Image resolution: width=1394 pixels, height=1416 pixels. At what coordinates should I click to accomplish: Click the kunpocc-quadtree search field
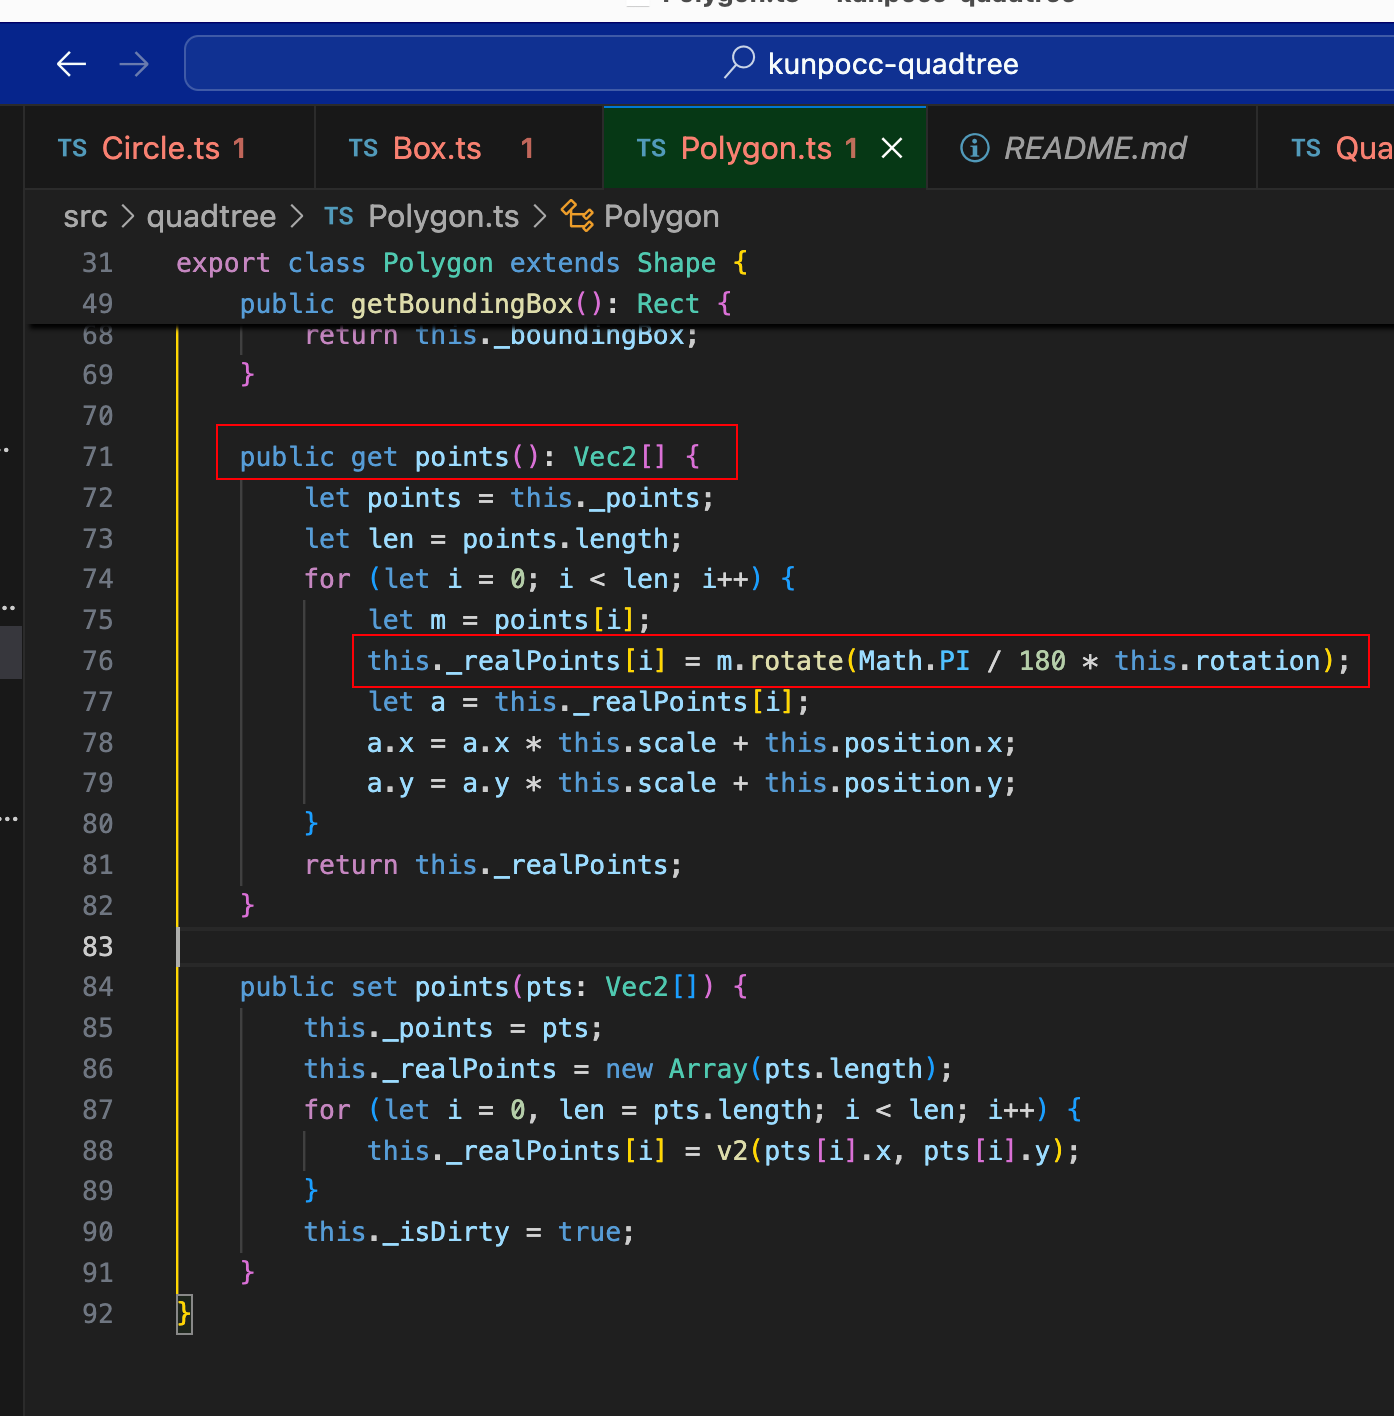pyautogui.click(x=892, y=64)
